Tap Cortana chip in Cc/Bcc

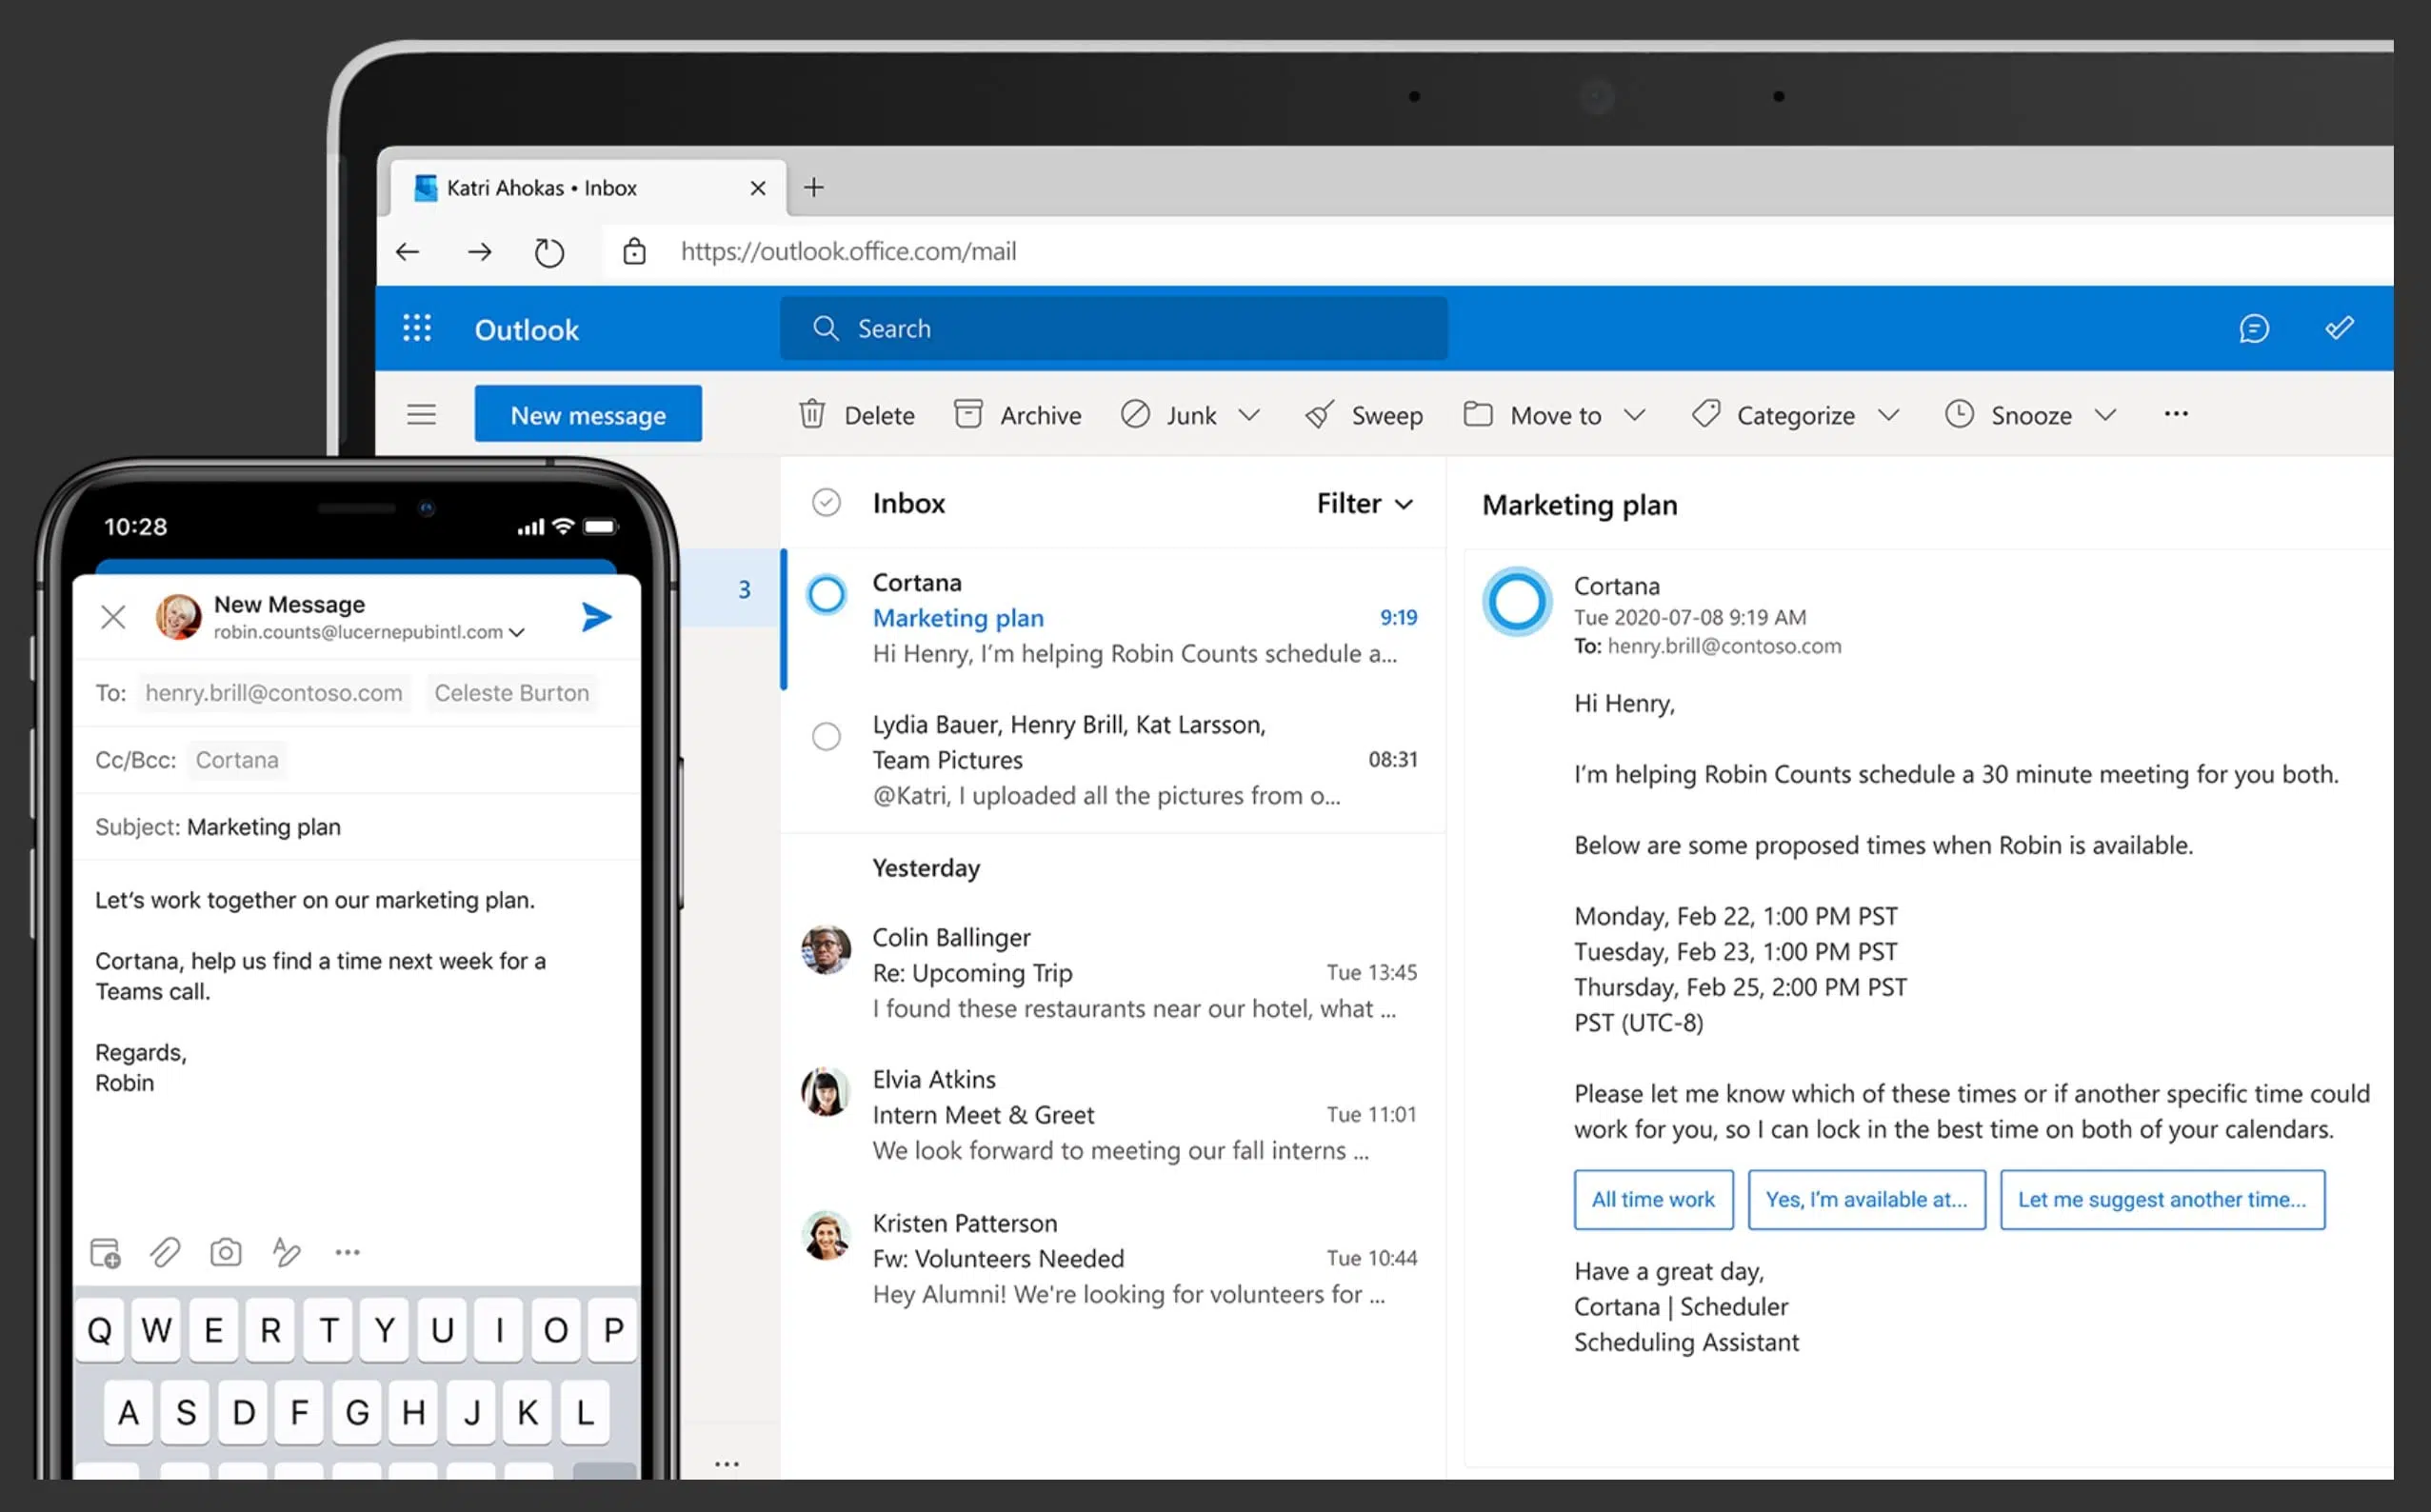point(237,760)
